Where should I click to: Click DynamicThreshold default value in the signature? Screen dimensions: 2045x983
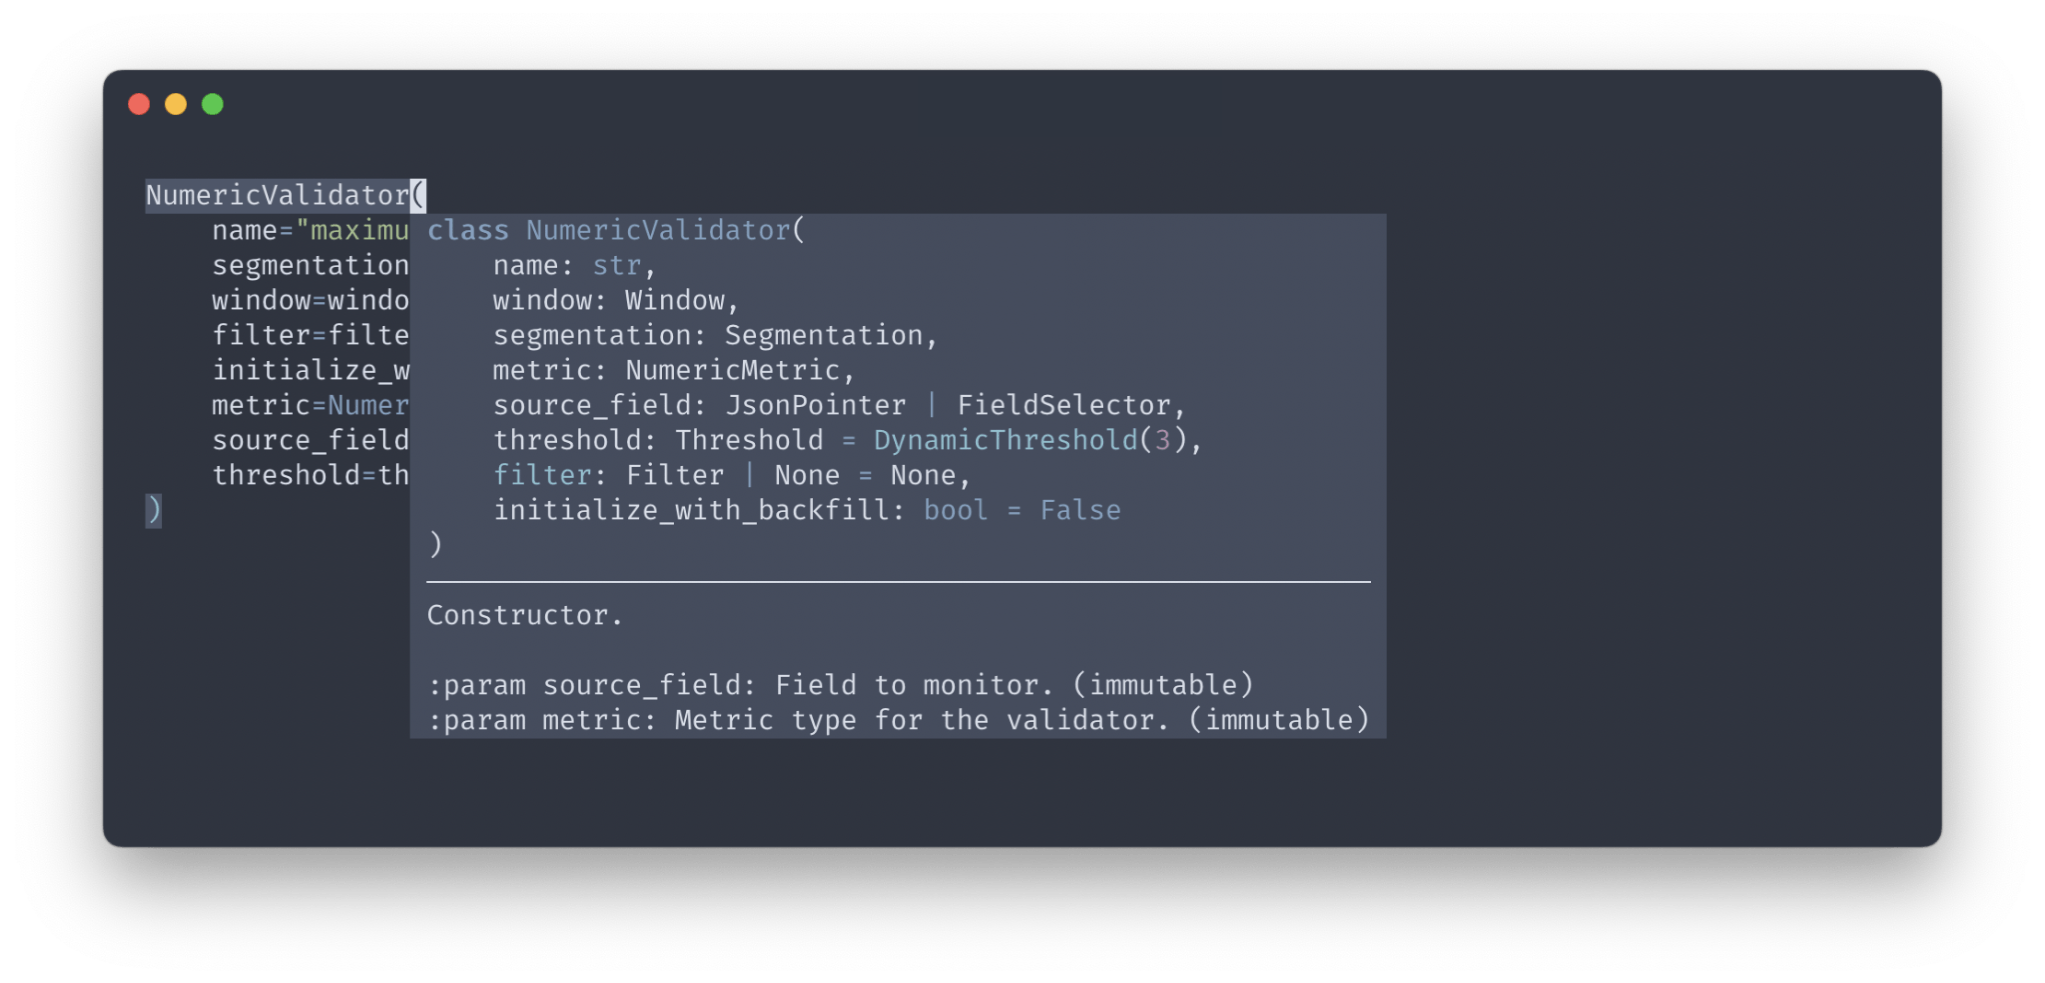pos(1005,441)
